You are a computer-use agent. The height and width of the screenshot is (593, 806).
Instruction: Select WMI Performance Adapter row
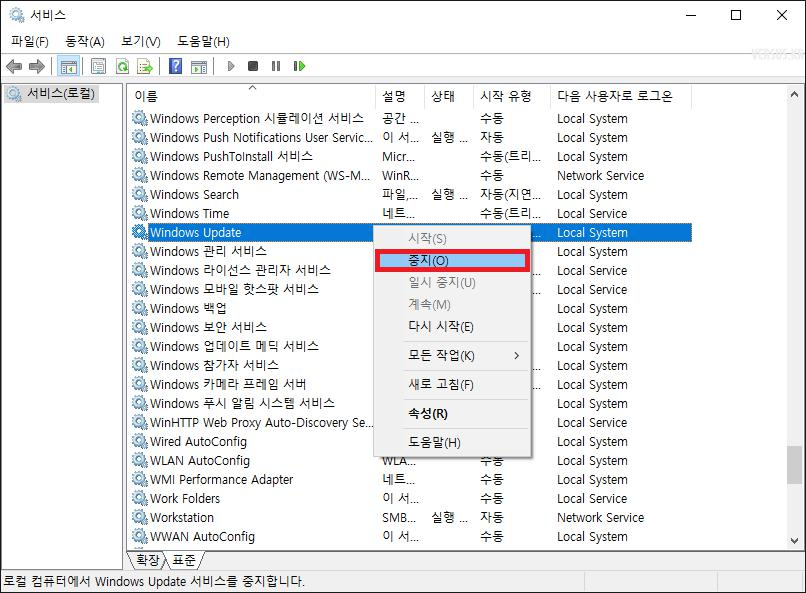[x=411, y=479]
